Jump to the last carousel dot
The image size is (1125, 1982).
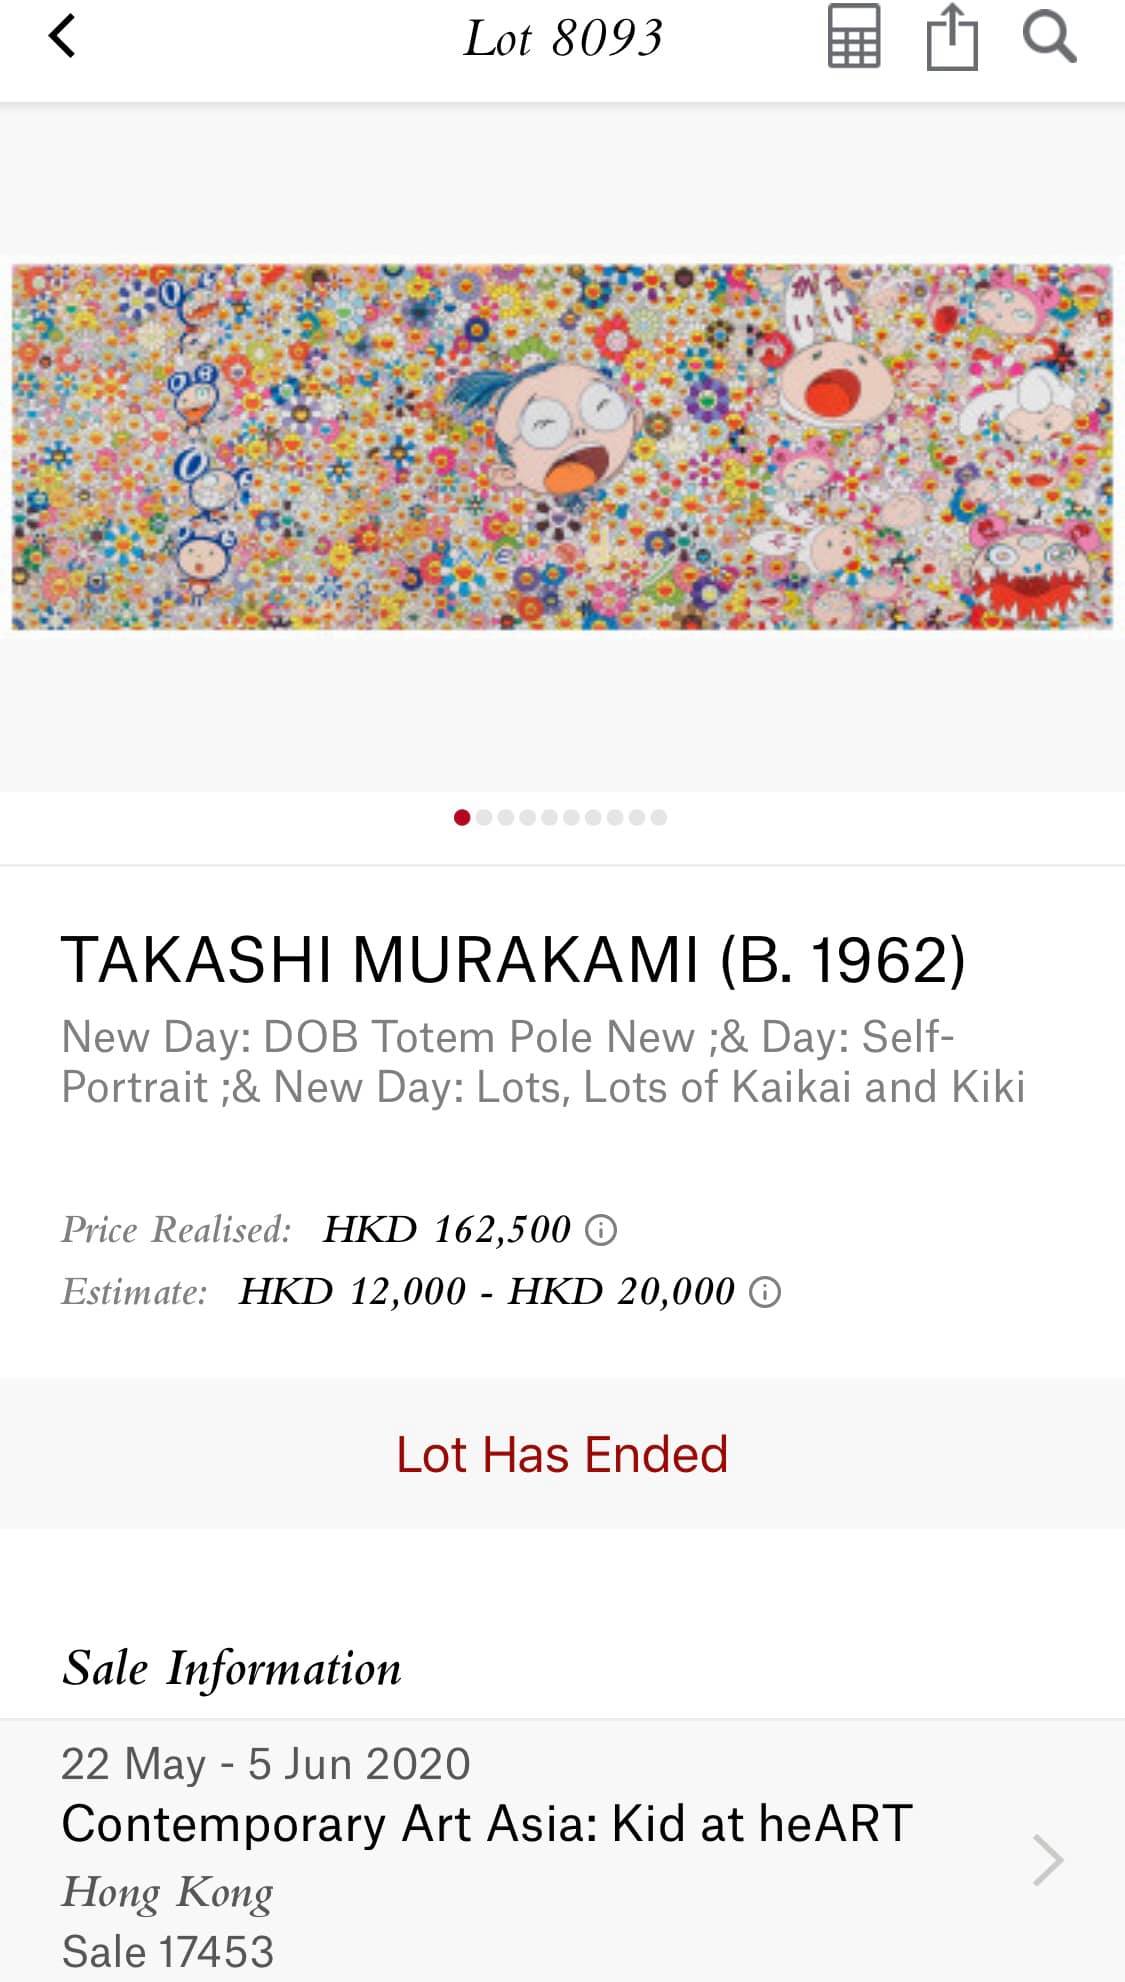658,817
